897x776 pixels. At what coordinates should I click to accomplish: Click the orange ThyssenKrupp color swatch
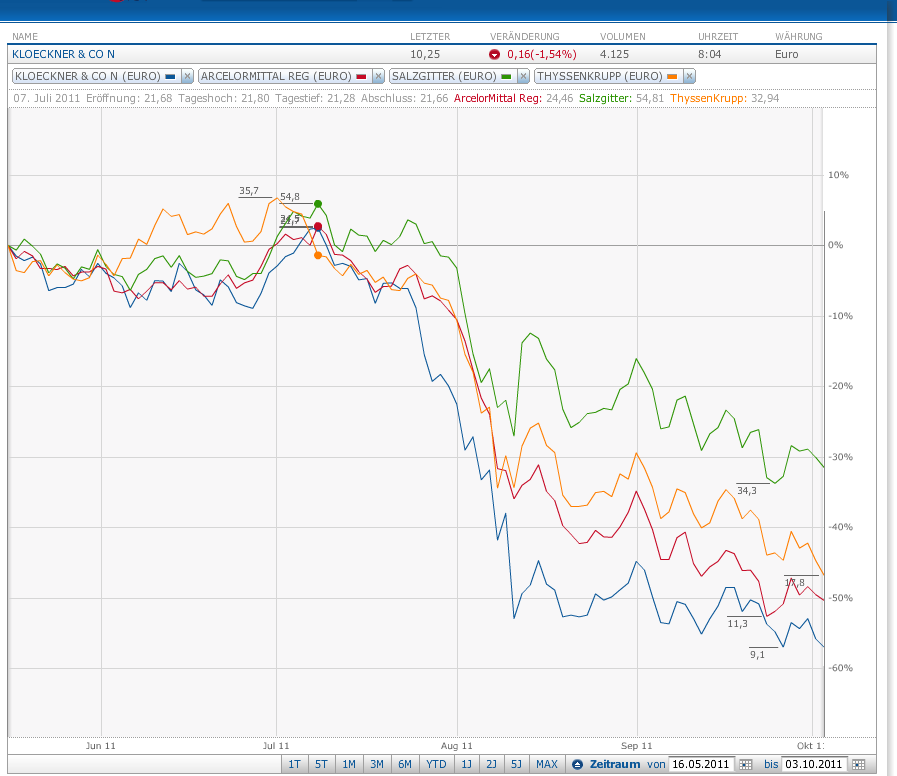(x=672, y=76)
